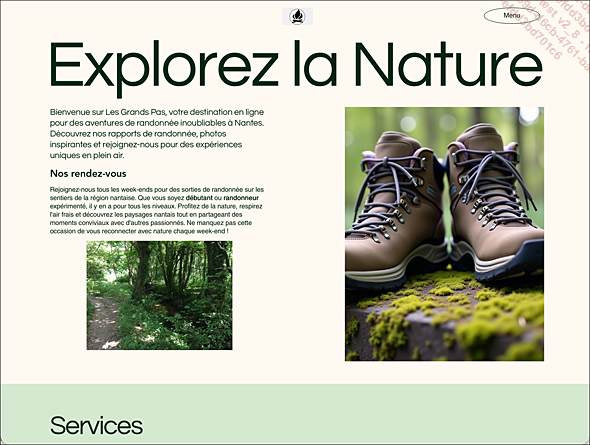590x445 pixels.
Task: Click the hiking boots photo
Action: tap(444, 234)
